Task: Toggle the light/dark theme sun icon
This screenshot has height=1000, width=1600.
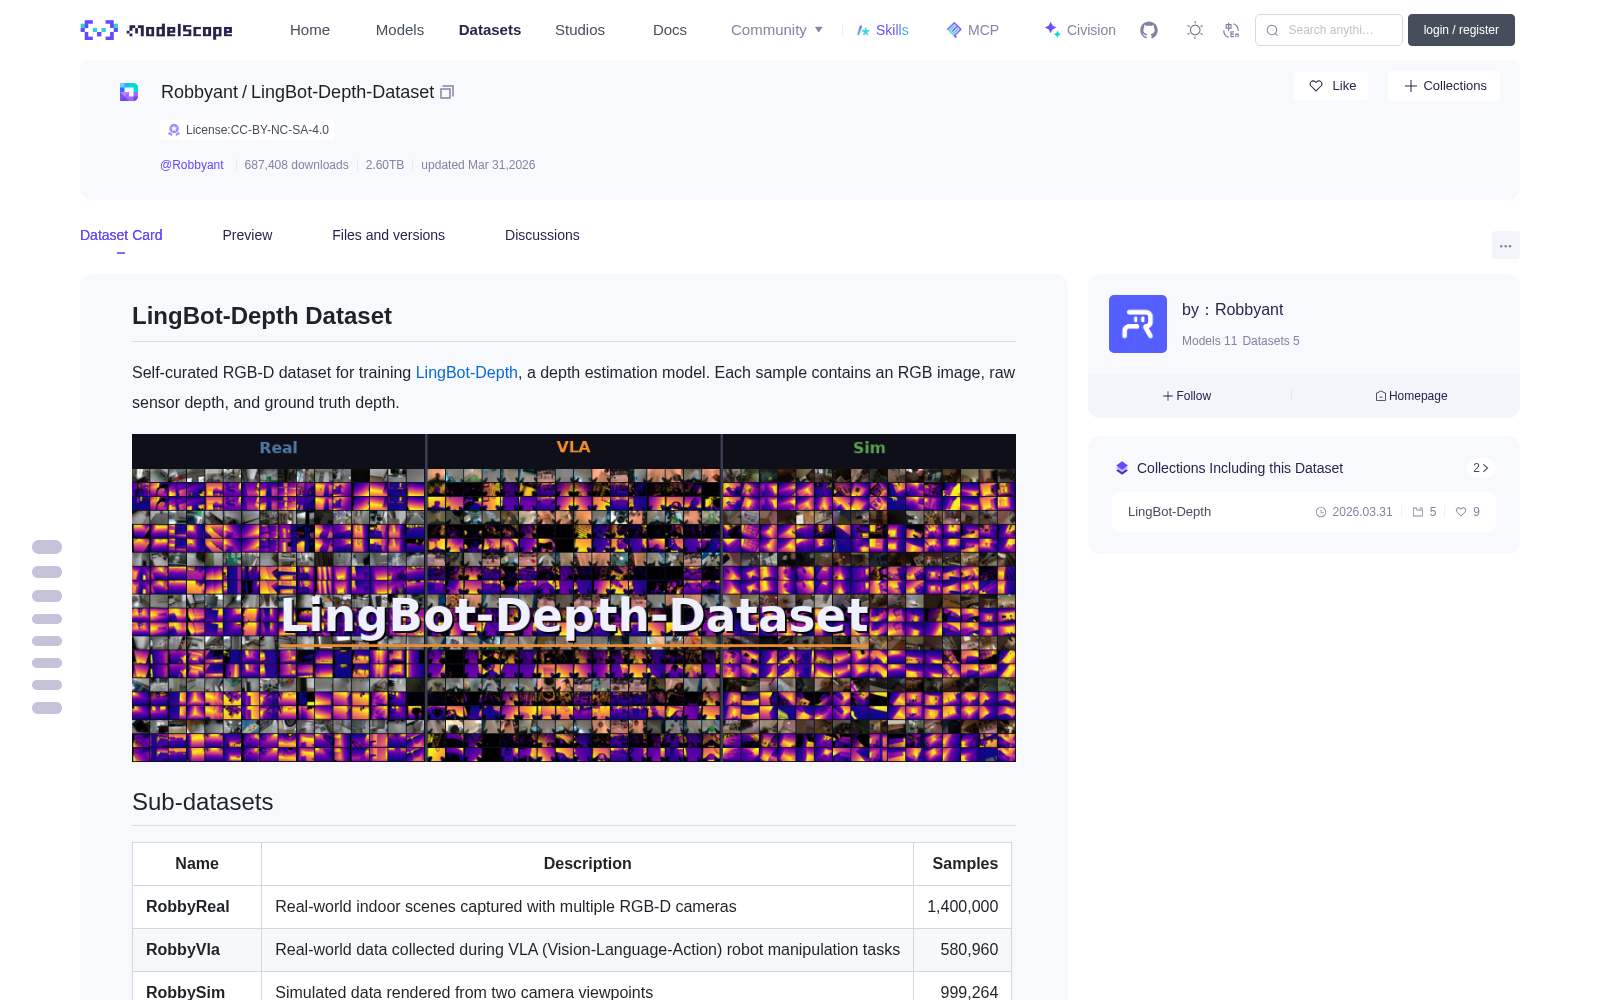Action: pyautogui.click(x=1195, y=30)
